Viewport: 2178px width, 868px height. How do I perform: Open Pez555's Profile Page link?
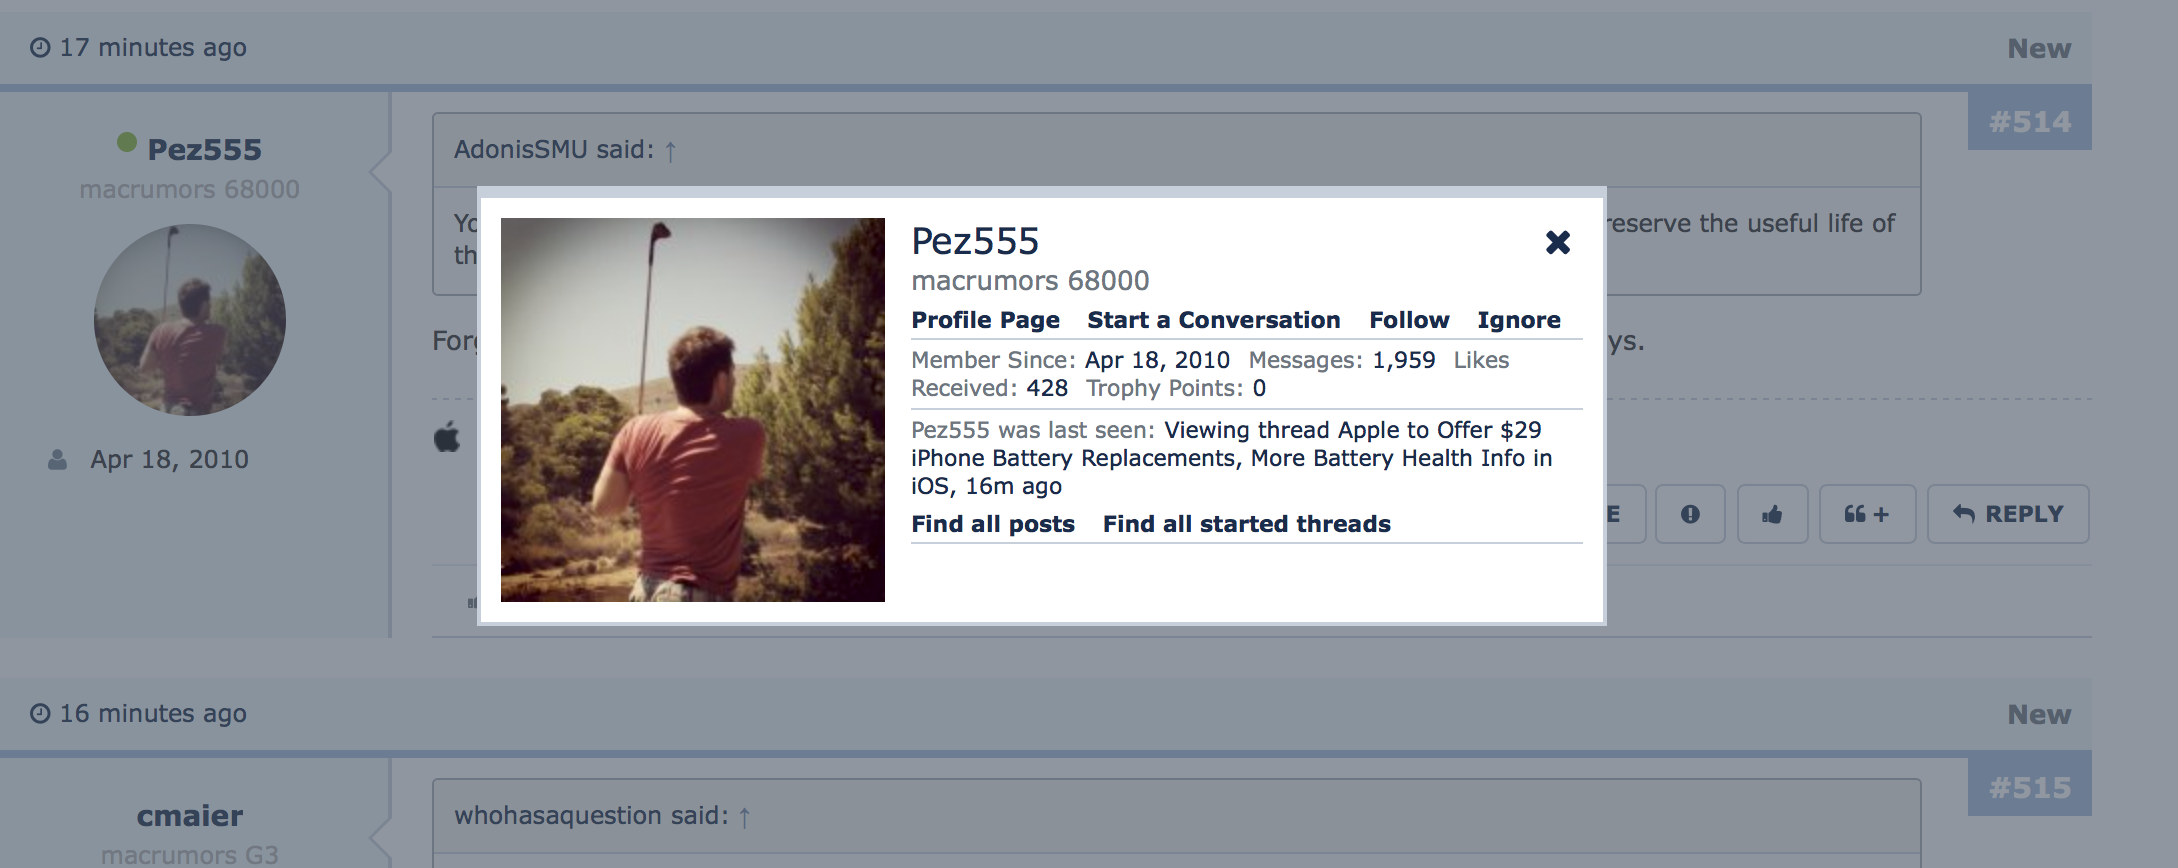(x=985, y=320)
